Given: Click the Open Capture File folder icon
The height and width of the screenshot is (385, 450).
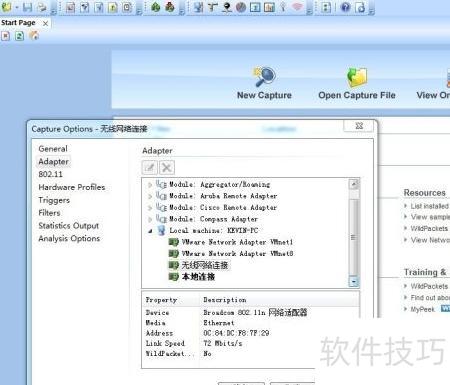Looking at the screenshot, I should (x=357, y=77).
